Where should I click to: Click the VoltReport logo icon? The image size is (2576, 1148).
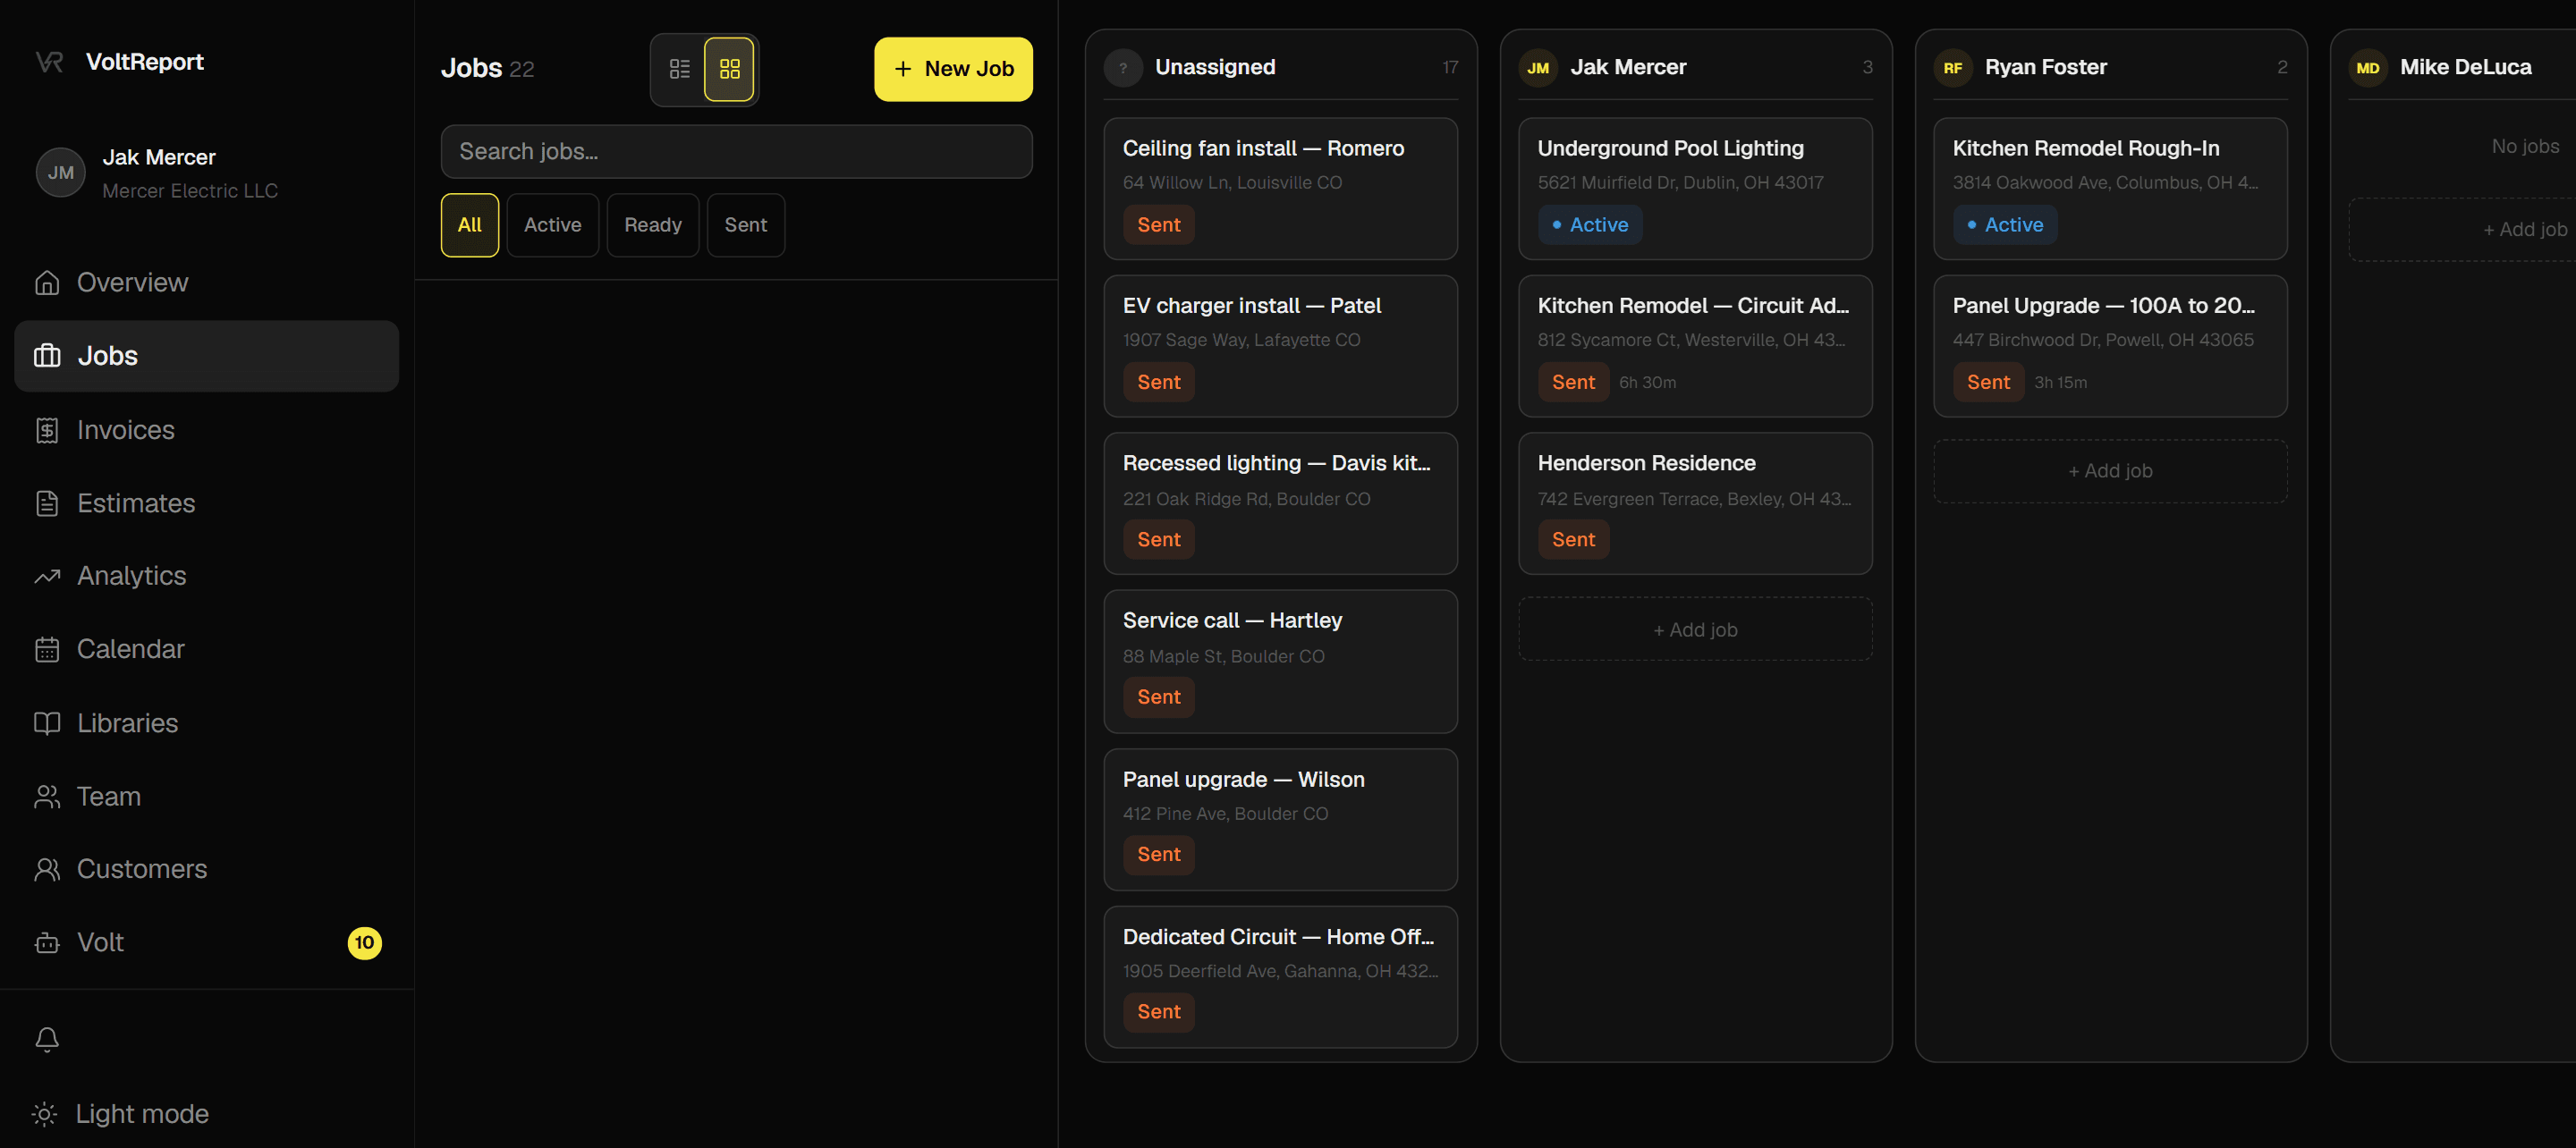49,62
